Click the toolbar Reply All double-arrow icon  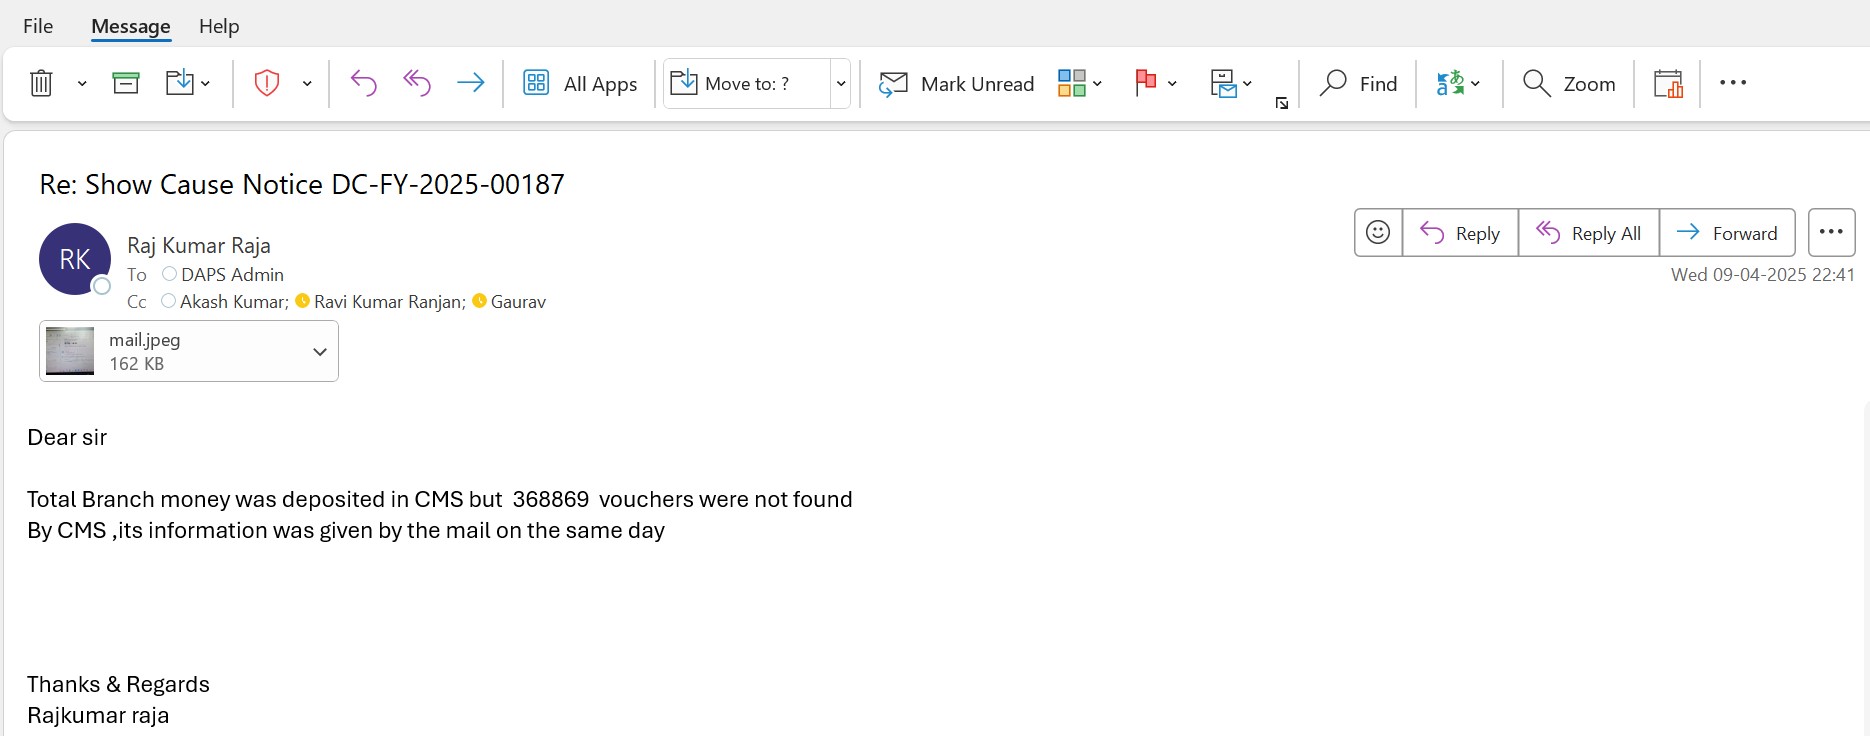click(417, 83)
